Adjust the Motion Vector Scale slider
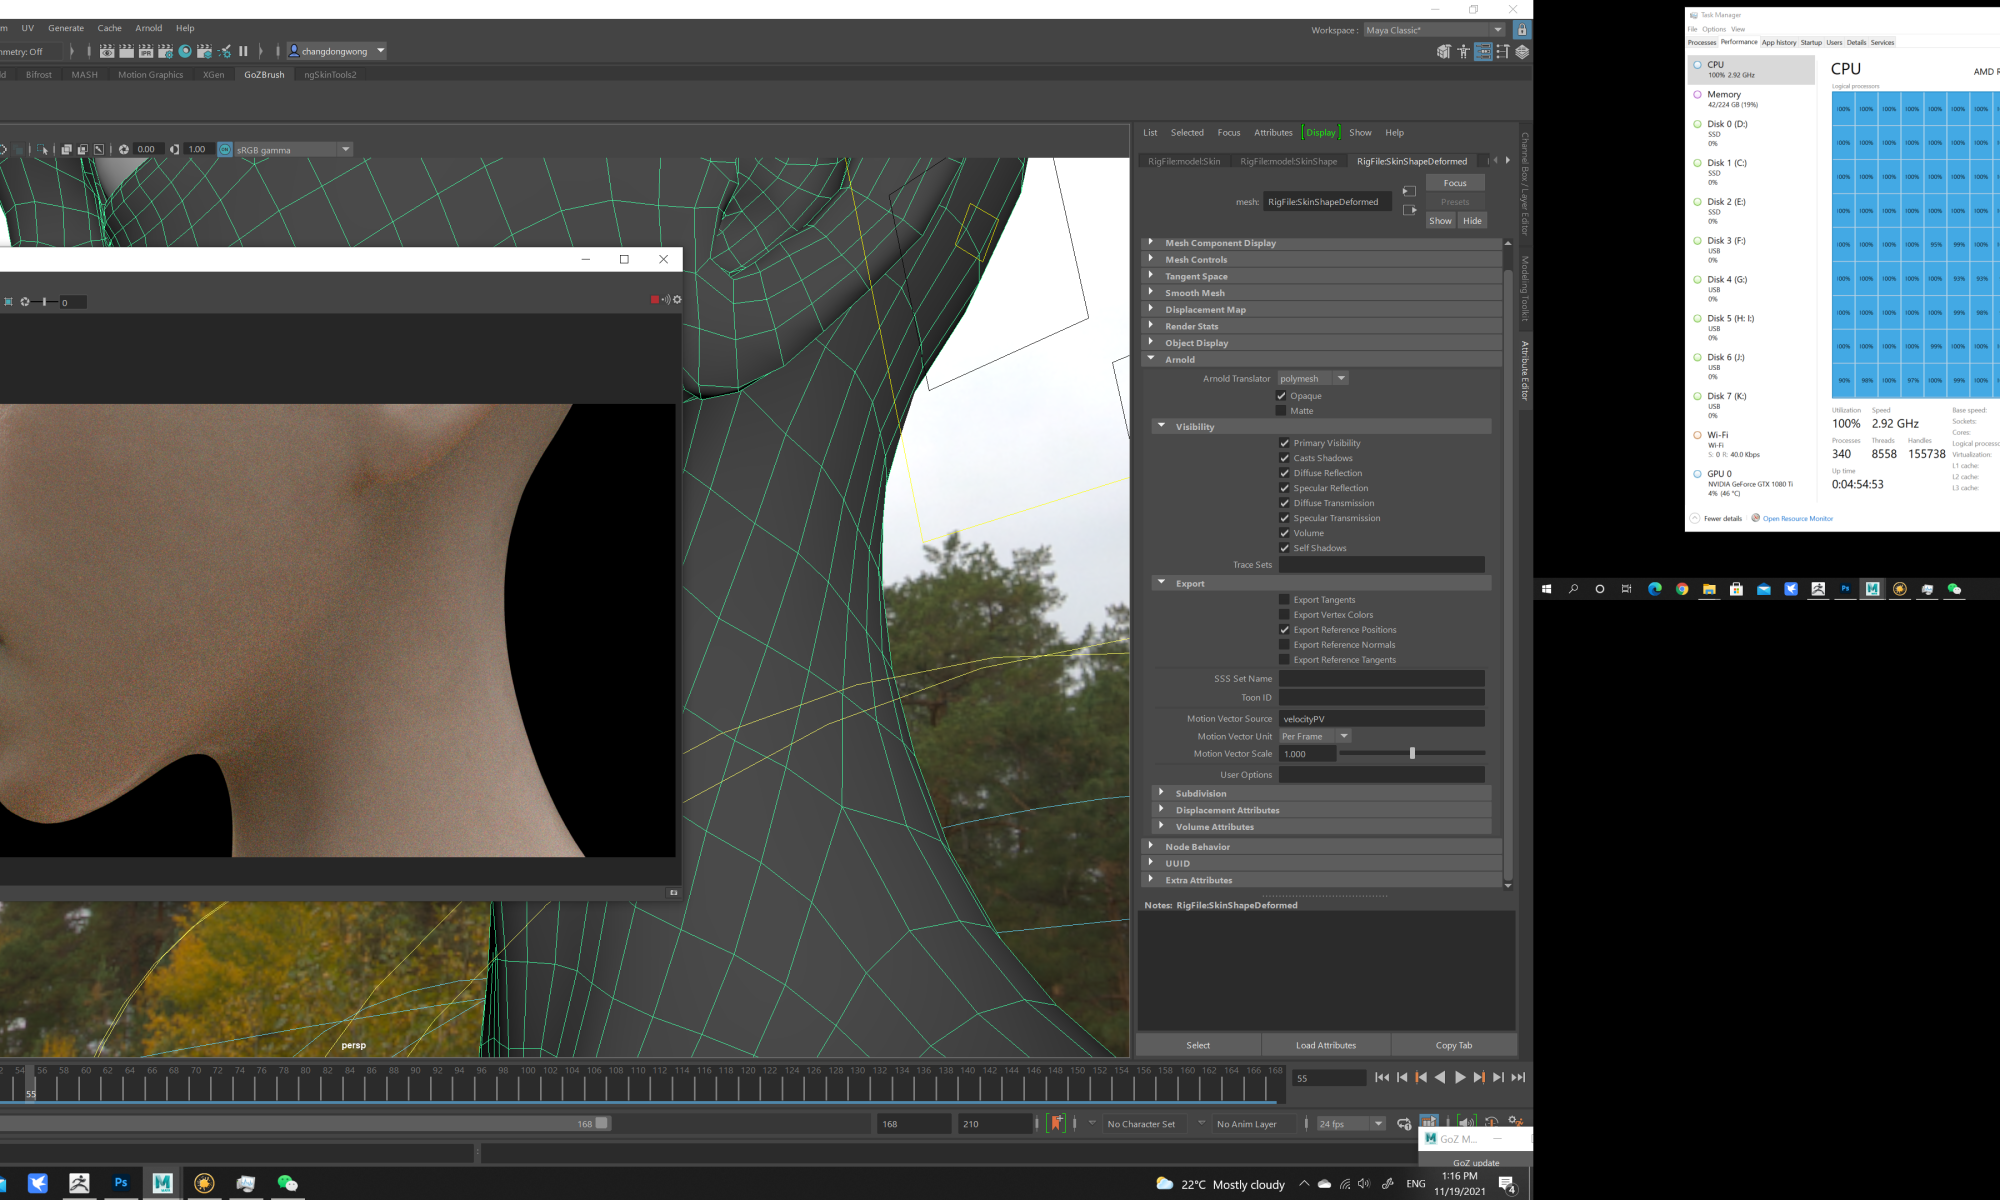Image resolution: width=2000 pixels, height=1200 pixels. click(1412, 753)
